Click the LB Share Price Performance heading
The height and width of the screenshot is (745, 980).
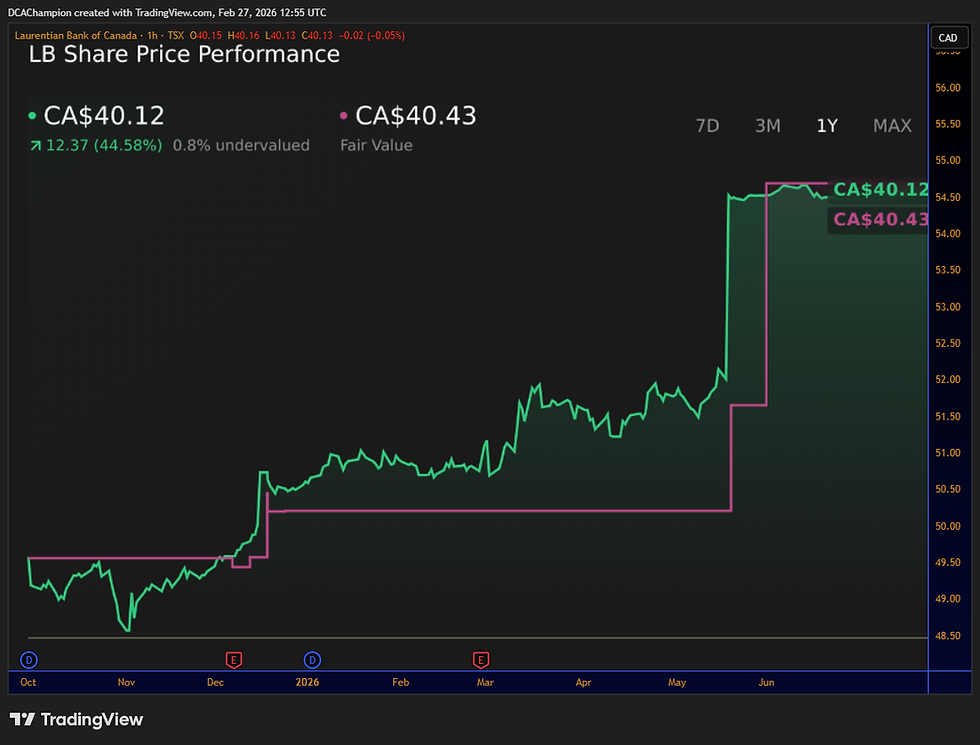click(x=184, y=54)
